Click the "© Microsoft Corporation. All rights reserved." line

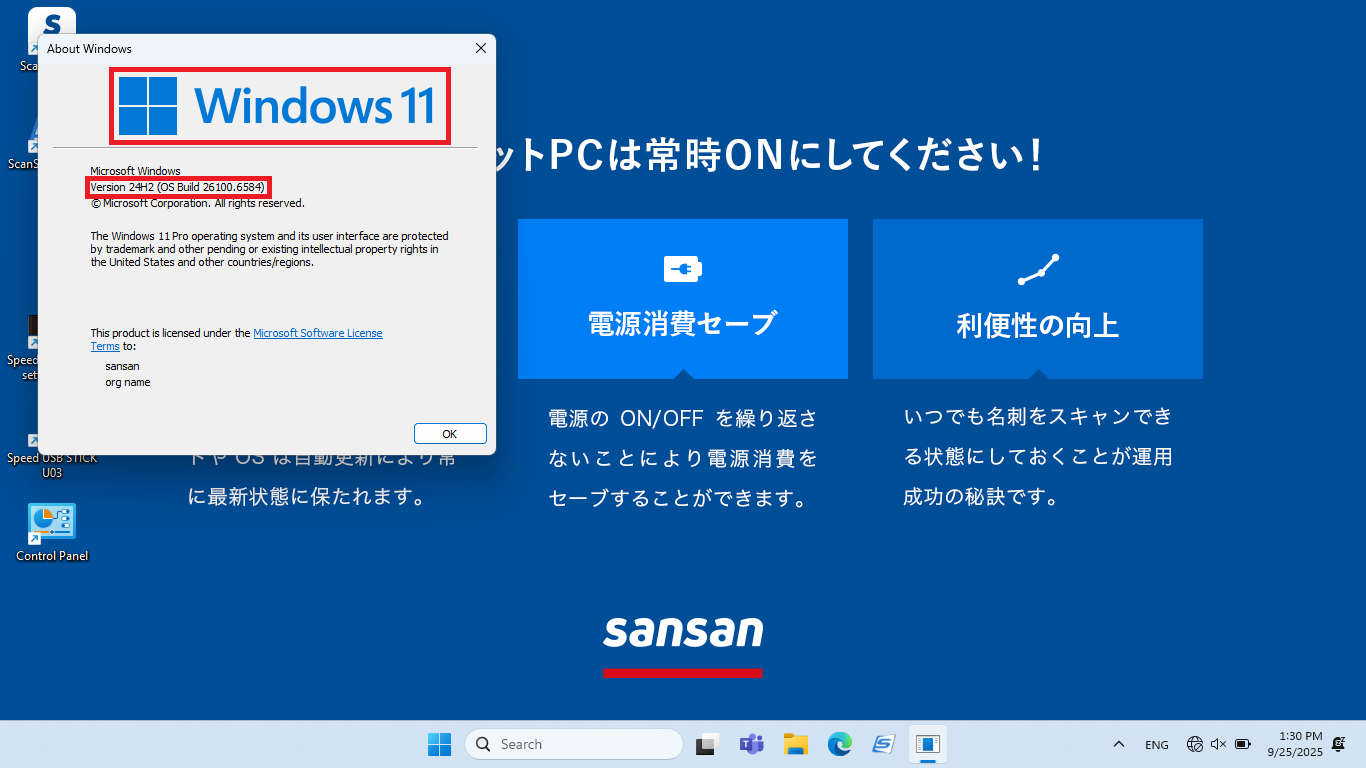pyautogui.click(x=198, y=203)
